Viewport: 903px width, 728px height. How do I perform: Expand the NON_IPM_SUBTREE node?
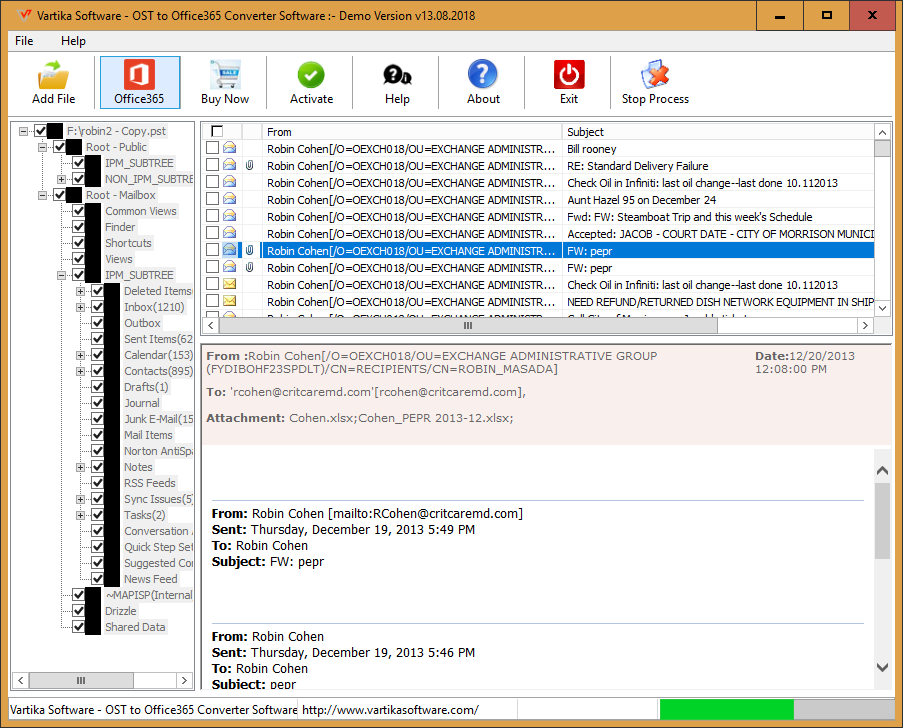point(61,179)
